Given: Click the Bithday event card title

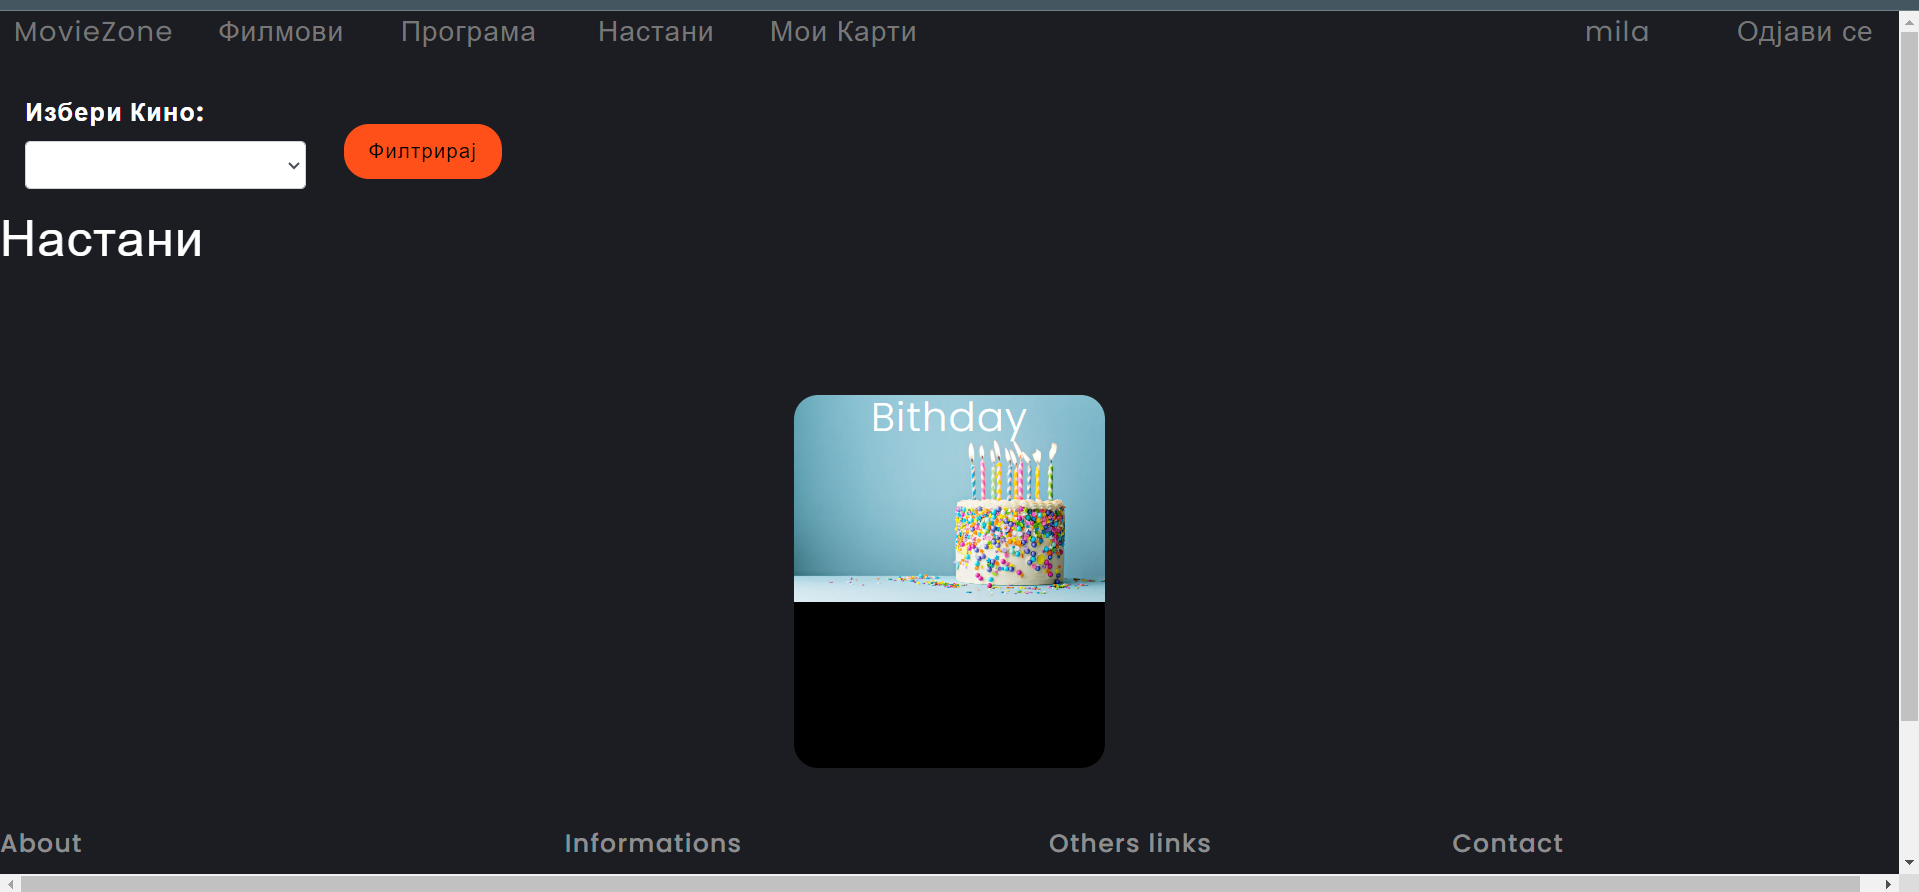Looking at the screenshot, I should click(x=949, y=417).
